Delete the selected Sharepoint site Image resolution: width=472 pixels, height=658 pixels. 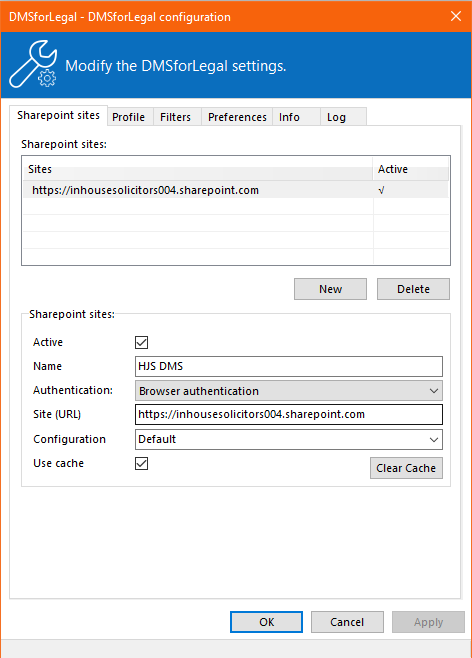pos(413,289)
